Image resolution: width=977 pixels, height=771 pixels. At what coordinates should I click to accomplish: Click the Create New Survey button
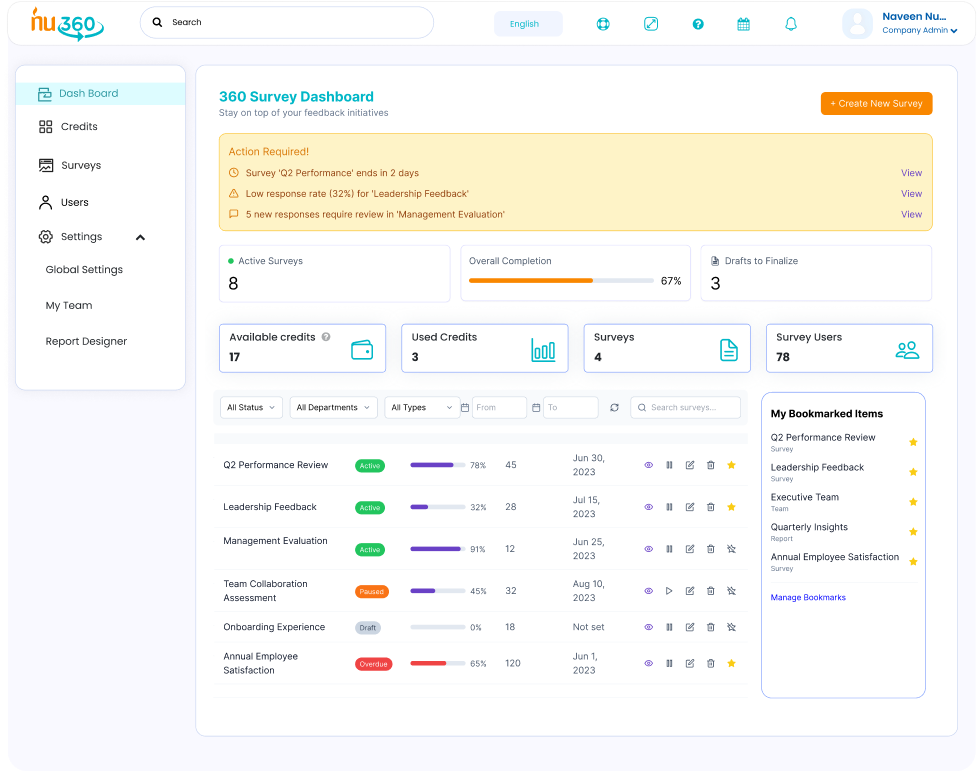[x=876, y=104]
